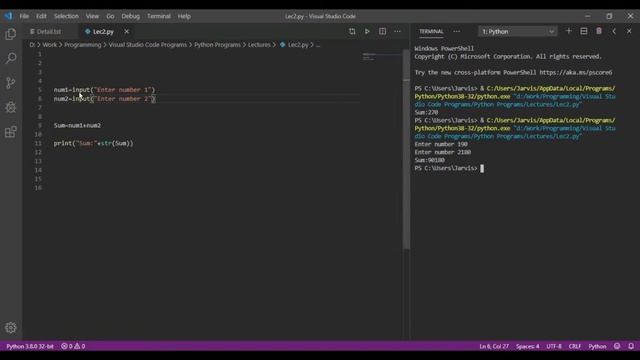Open terminal panel views ellipsis
Viewport: 640px width, 360px height.
[x=456, y=31]
